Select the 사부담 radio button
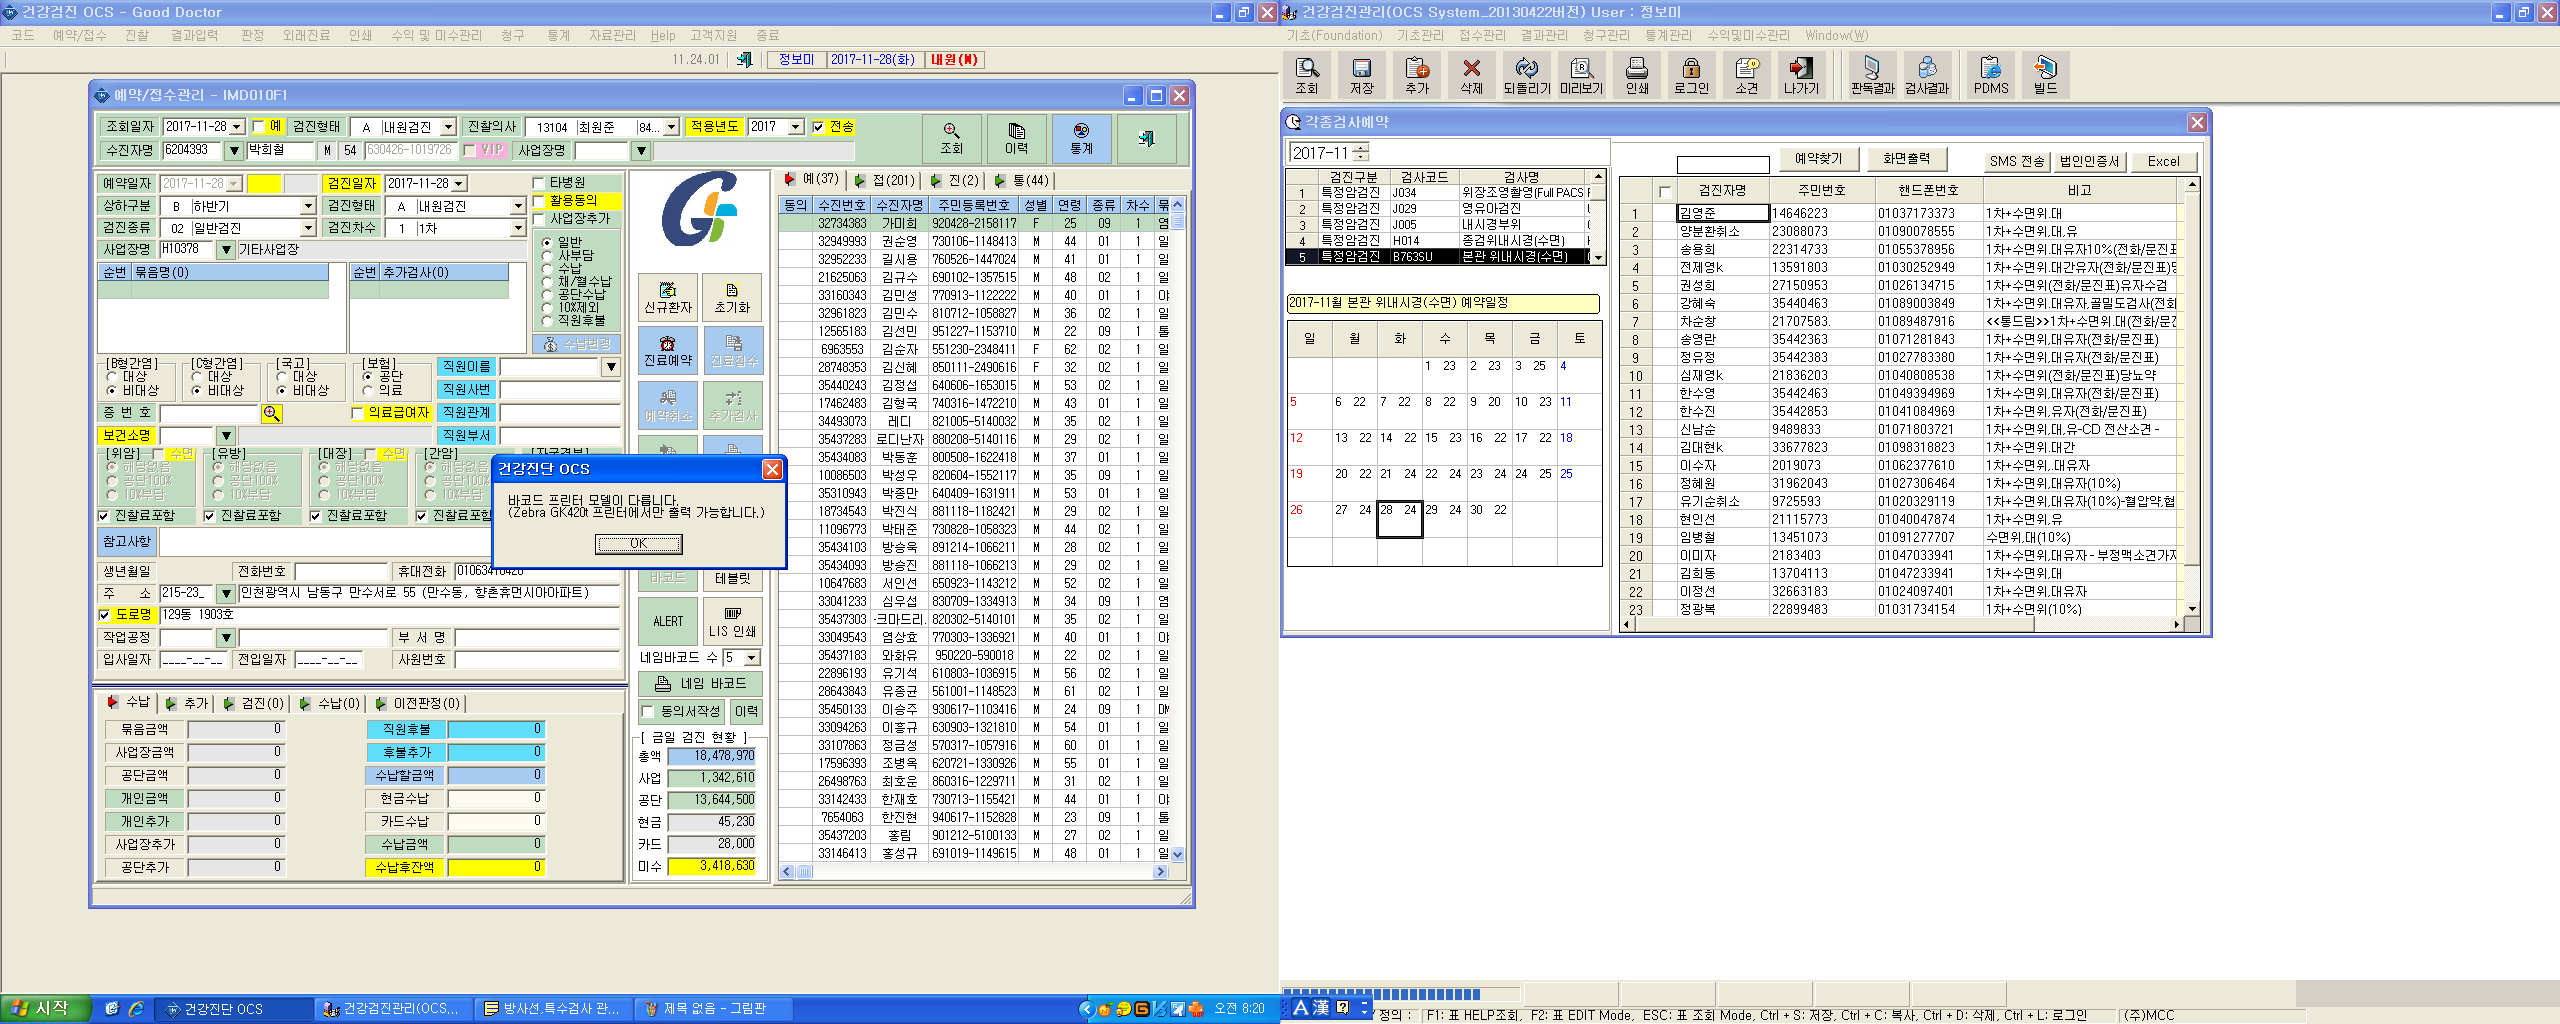Screen dimensions: 2560x1024 click(x=547, y=255)
